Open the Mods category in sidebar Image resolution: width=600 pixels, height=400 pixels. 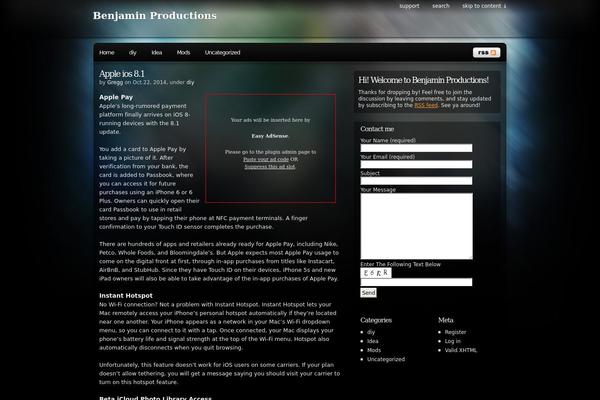point(374,350)
